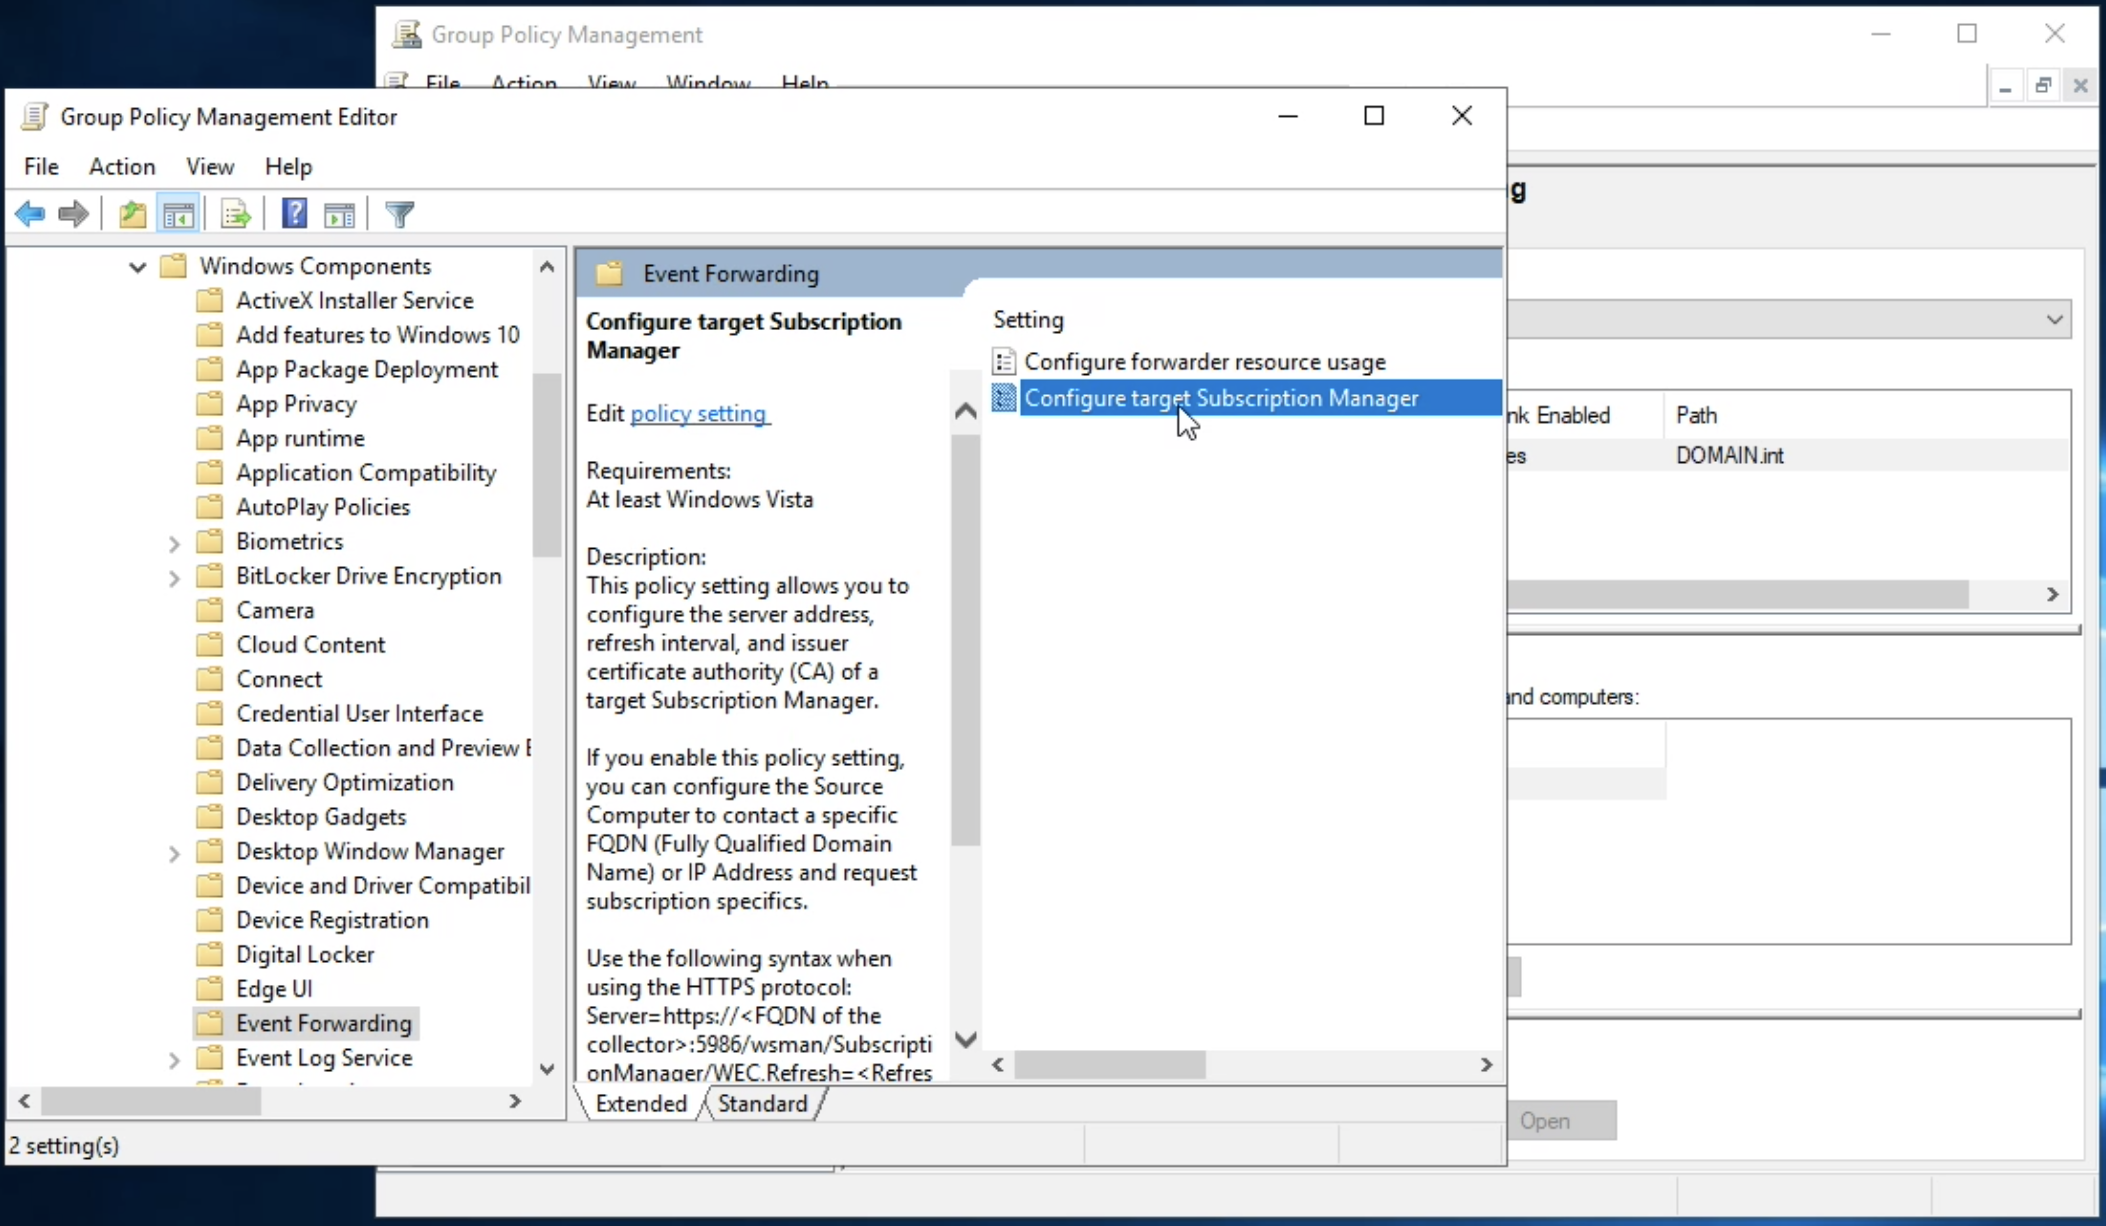This screenshot has width=2106, height=1226.
Task: Select the Cloud Content tree item
Action: pos(310,645)
